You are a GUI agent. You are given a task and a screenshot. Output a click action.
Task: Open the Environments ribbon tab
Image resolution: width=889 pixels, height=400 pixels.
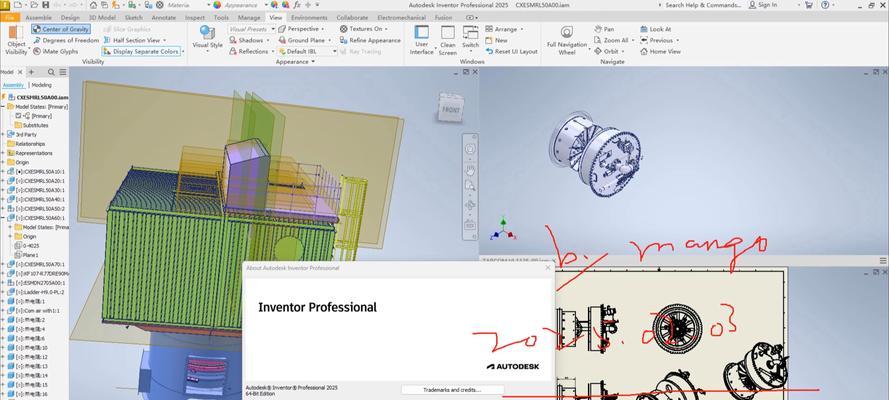(x=310, y=18)
